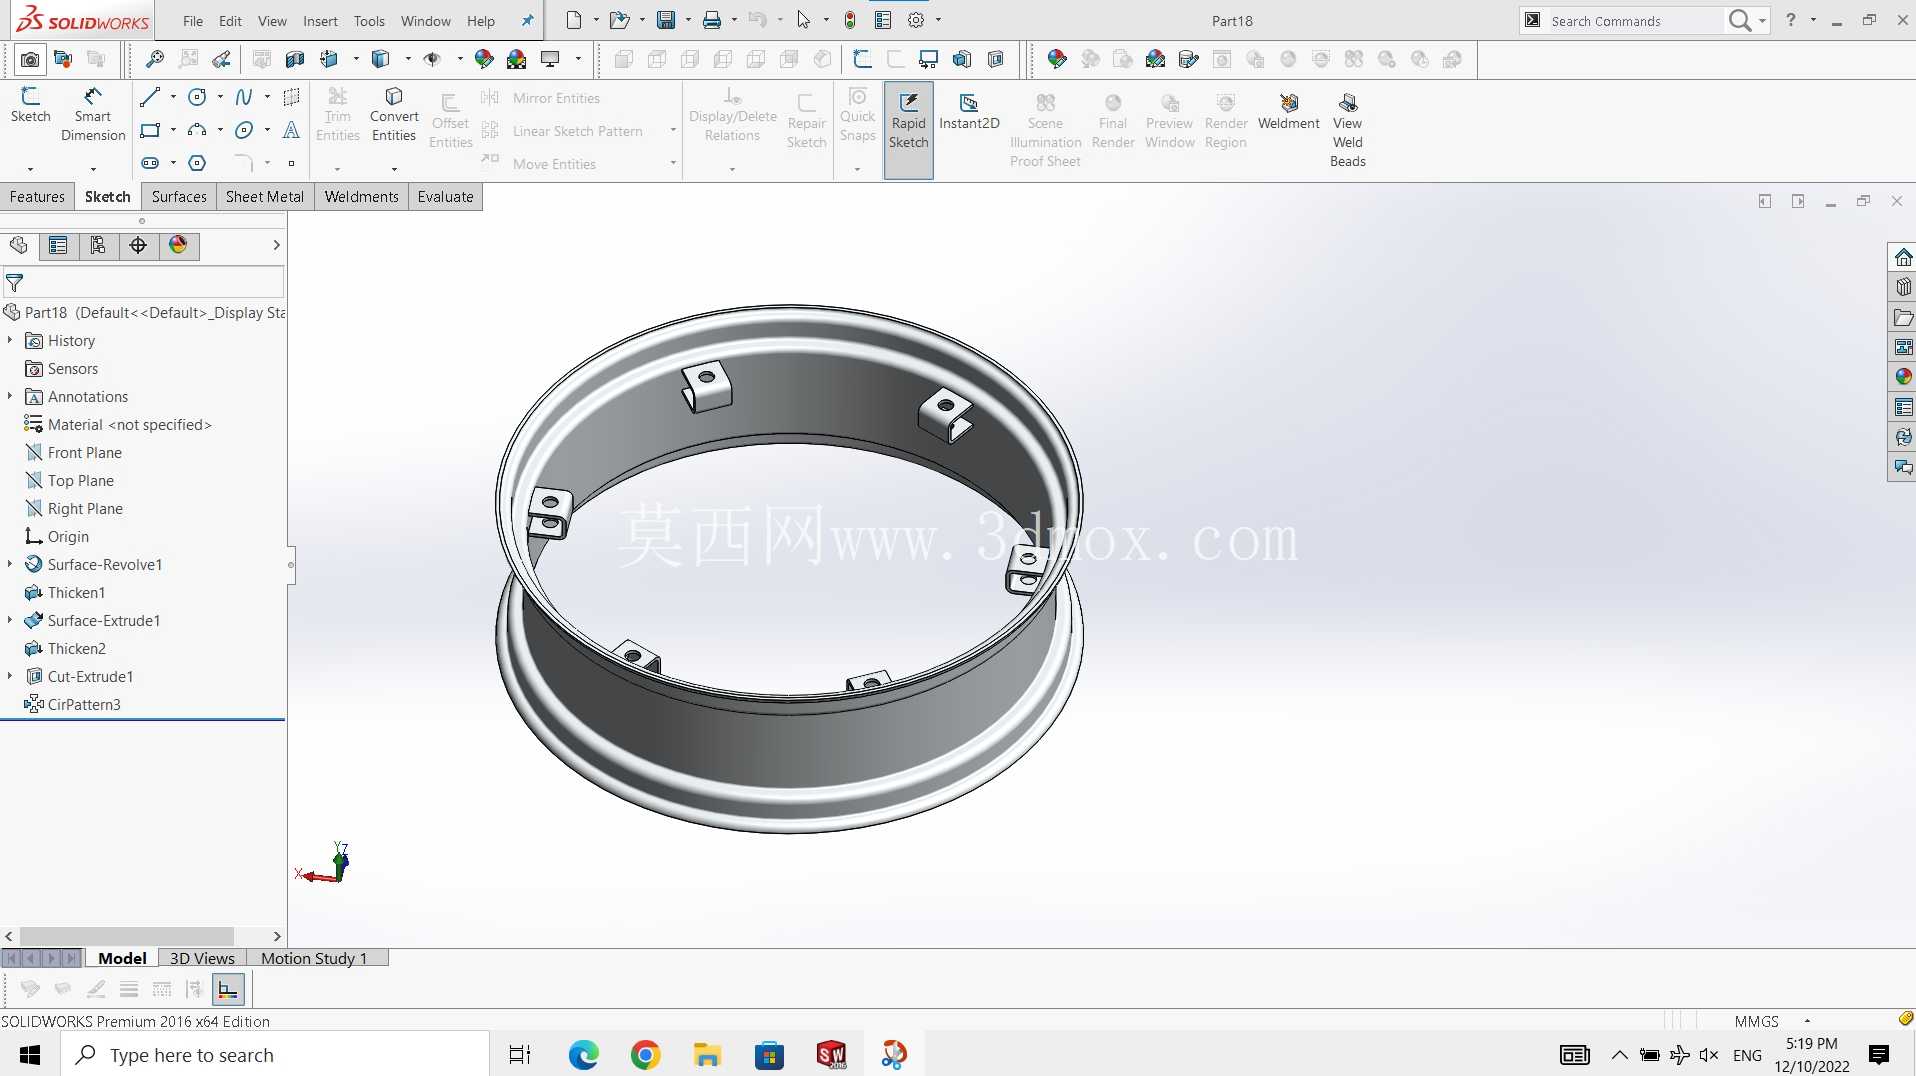Toggle Instant2D mode
Viewport: 1916px width, 1076px height.
coord(969,111)
